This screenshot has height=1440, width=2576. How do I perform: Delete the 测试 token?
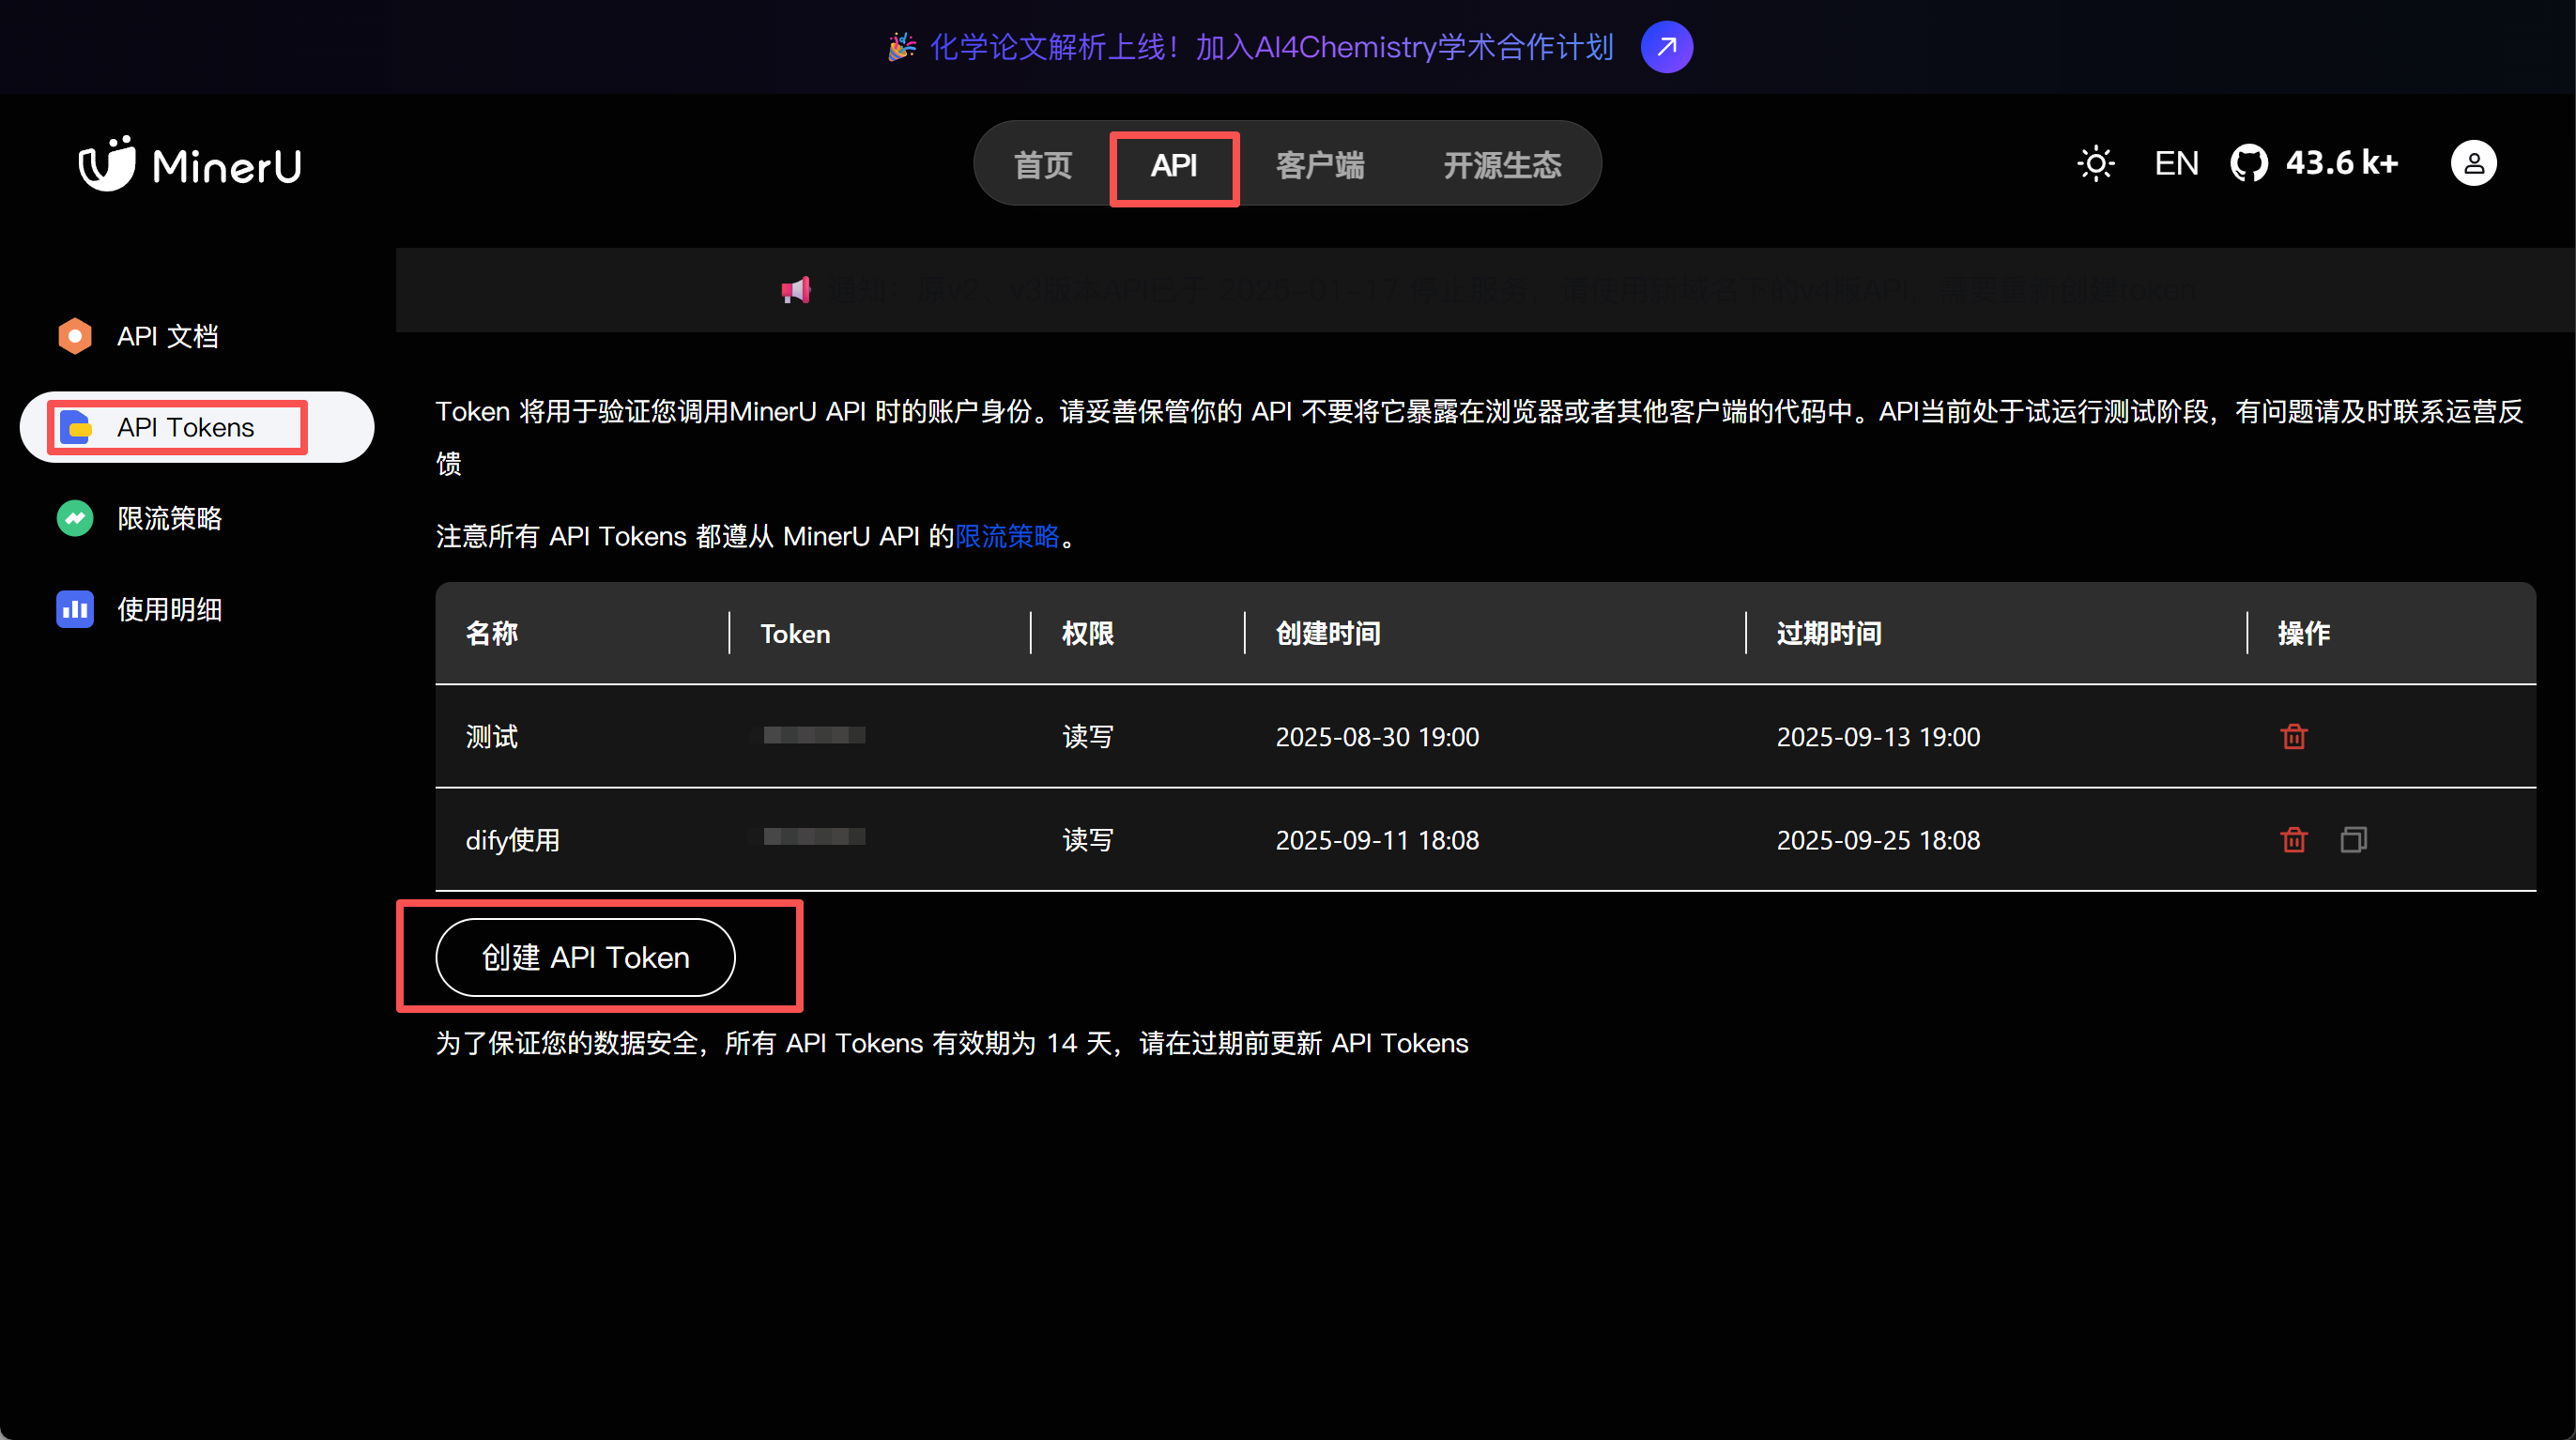click(2293, 736)
